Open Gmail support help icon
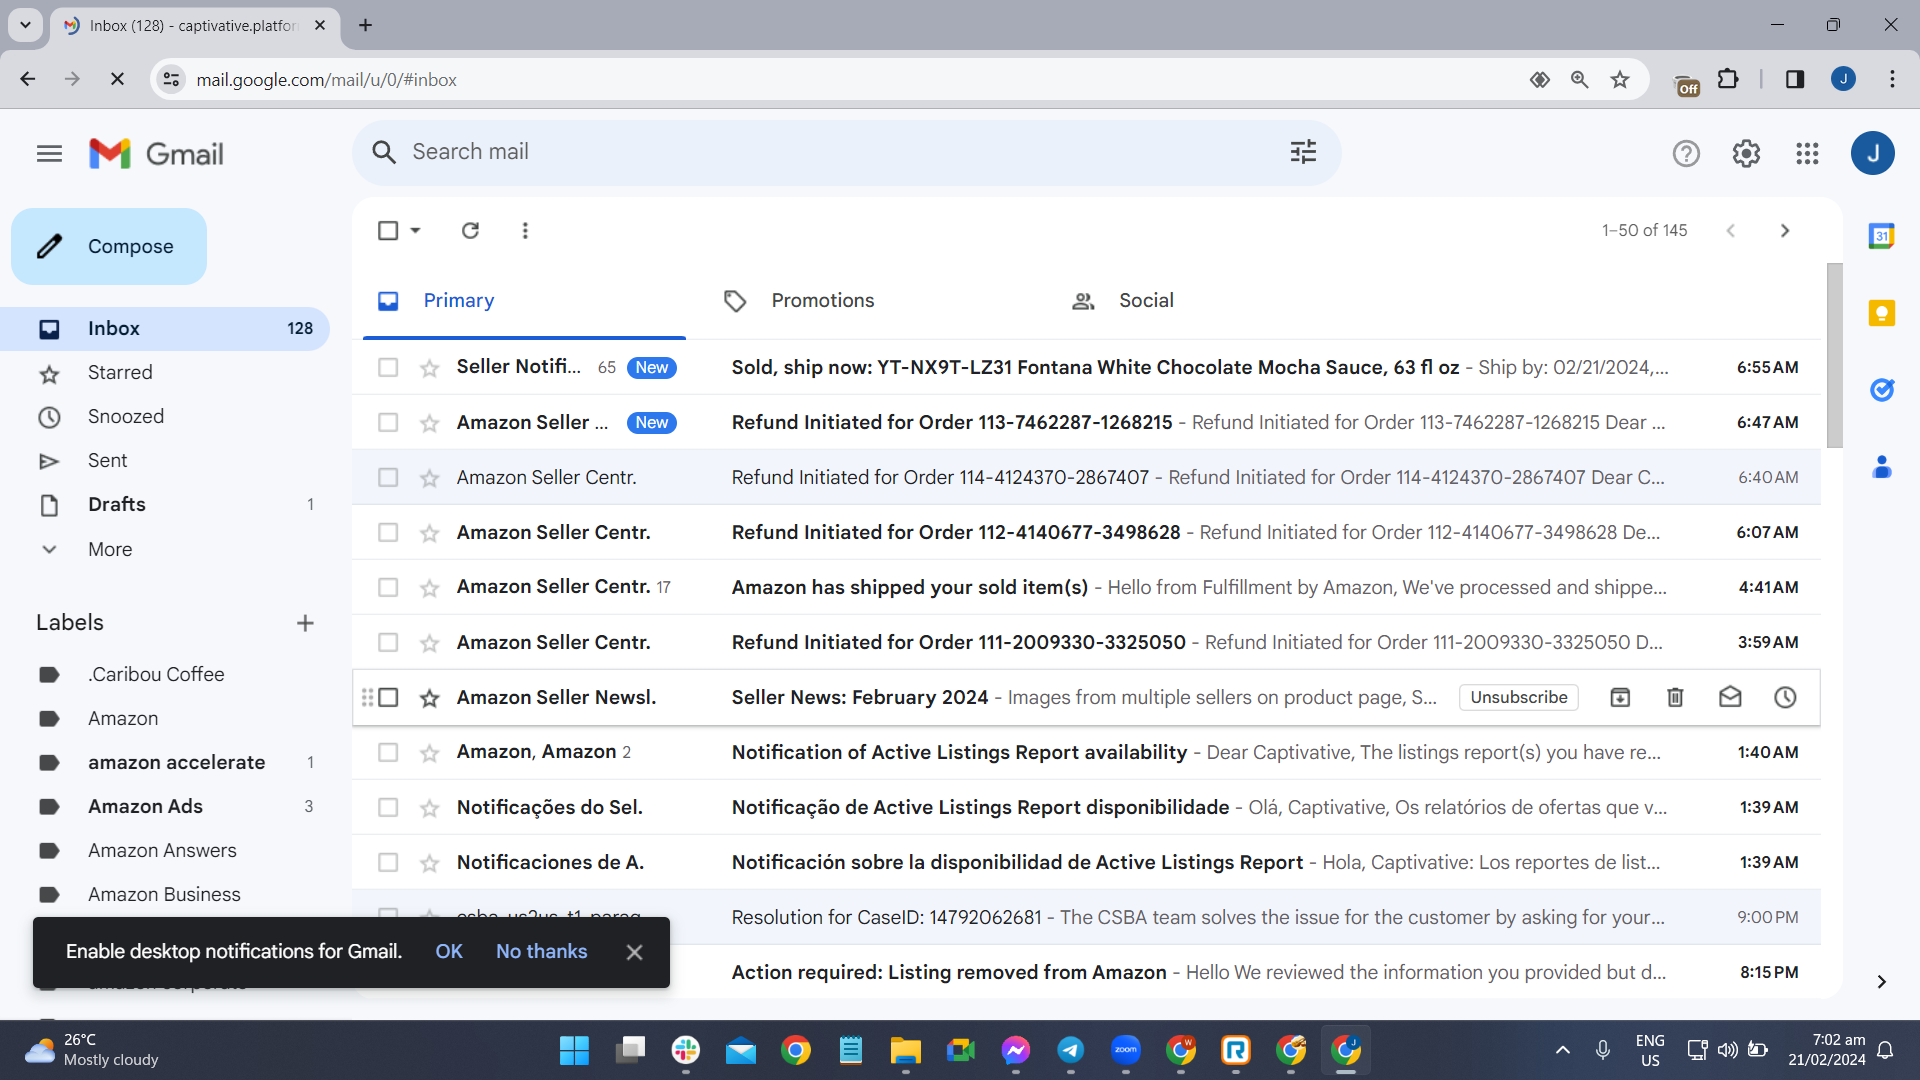 (1686, 154)
